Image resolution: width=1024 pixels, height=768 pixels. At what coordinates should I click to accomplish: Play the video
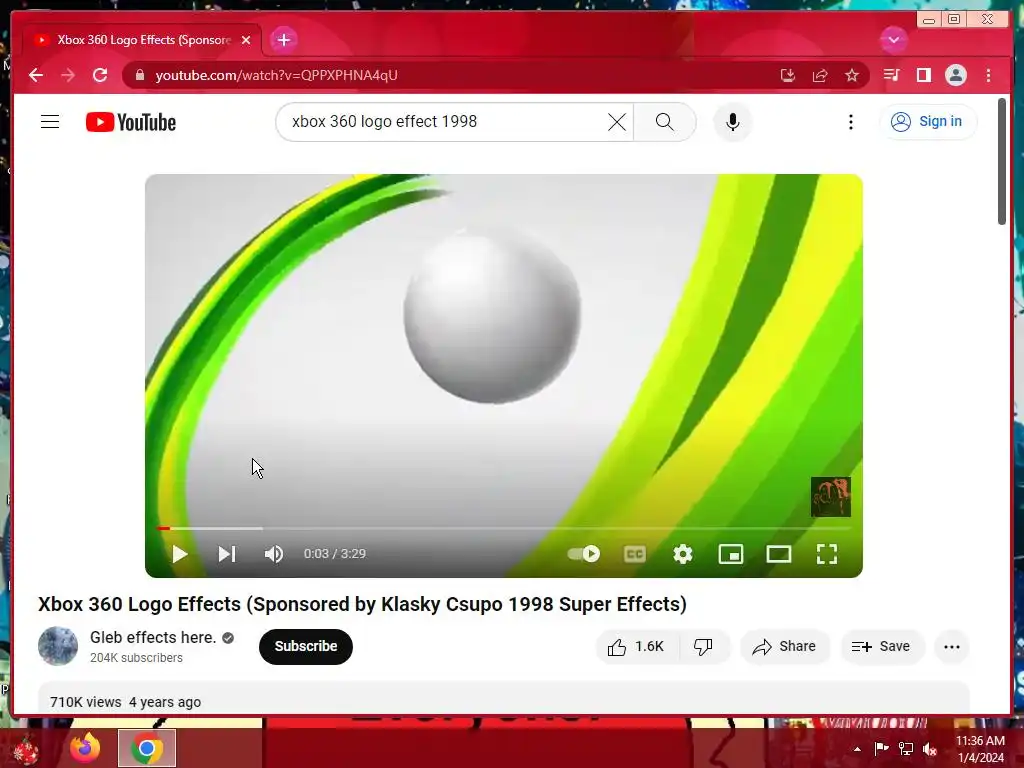(180, 554)
